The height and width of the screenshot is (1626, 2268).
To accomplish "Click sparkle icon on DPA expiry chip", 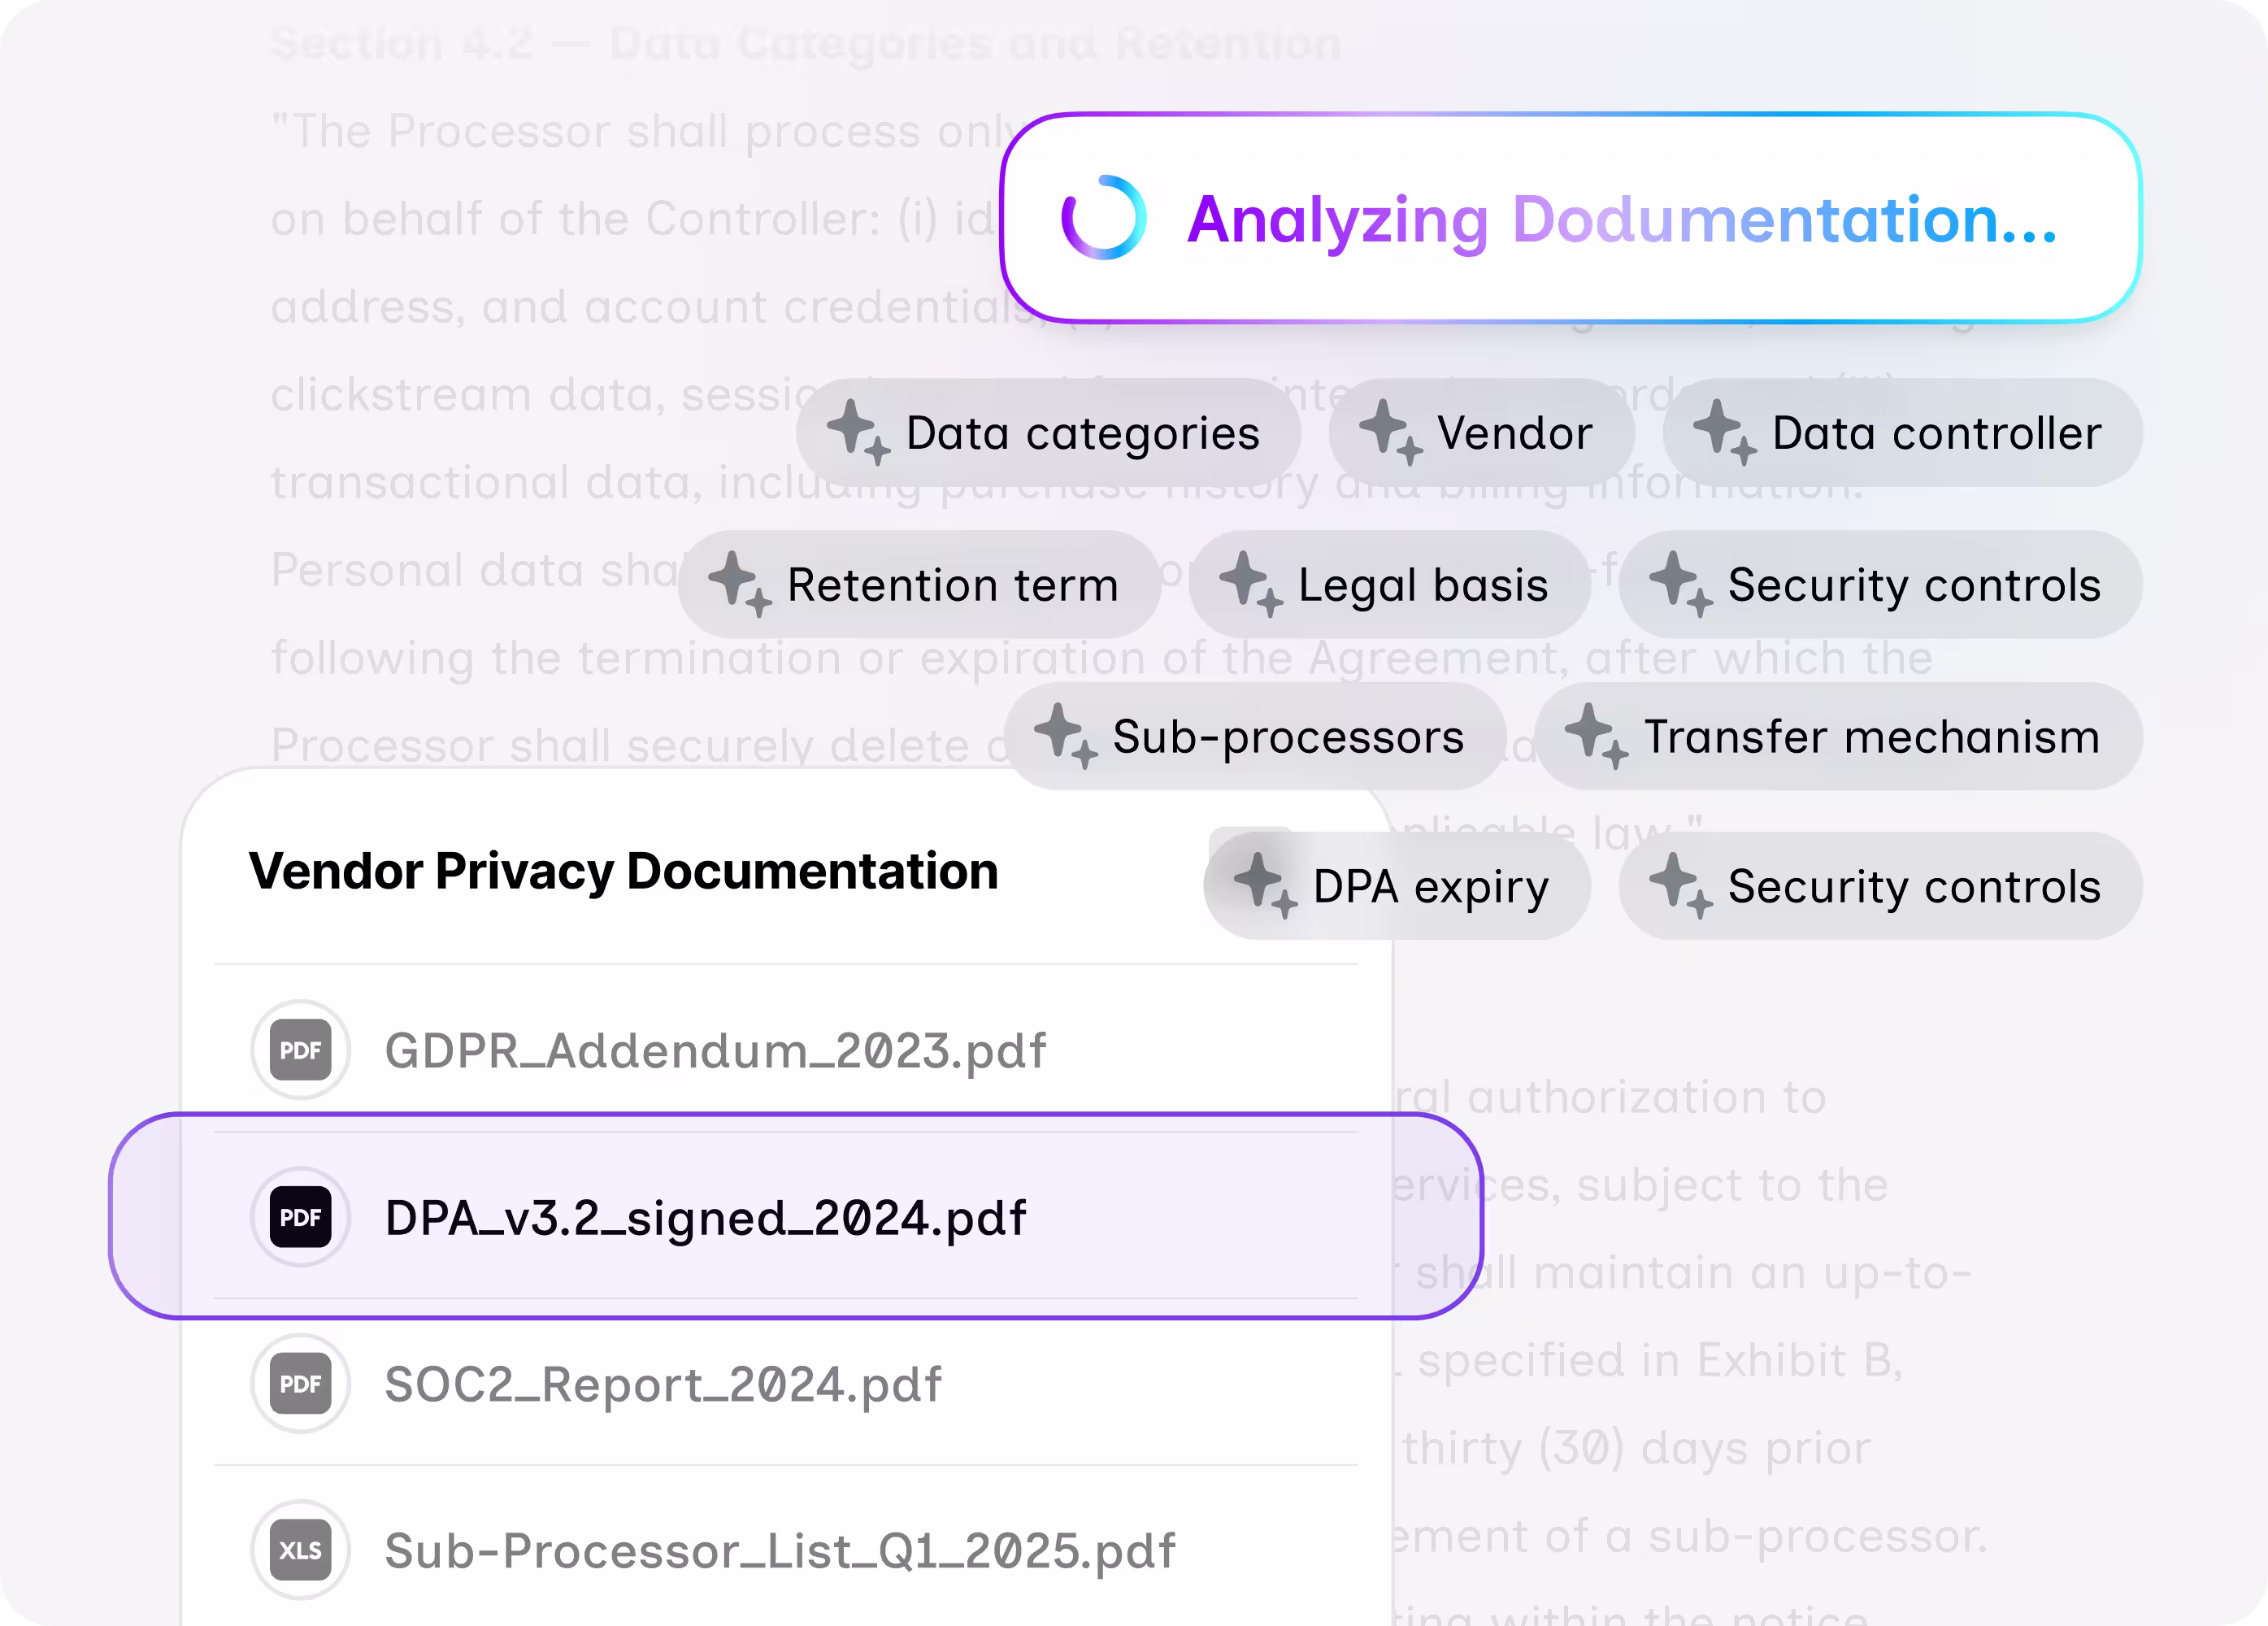I will point(1265,885).
